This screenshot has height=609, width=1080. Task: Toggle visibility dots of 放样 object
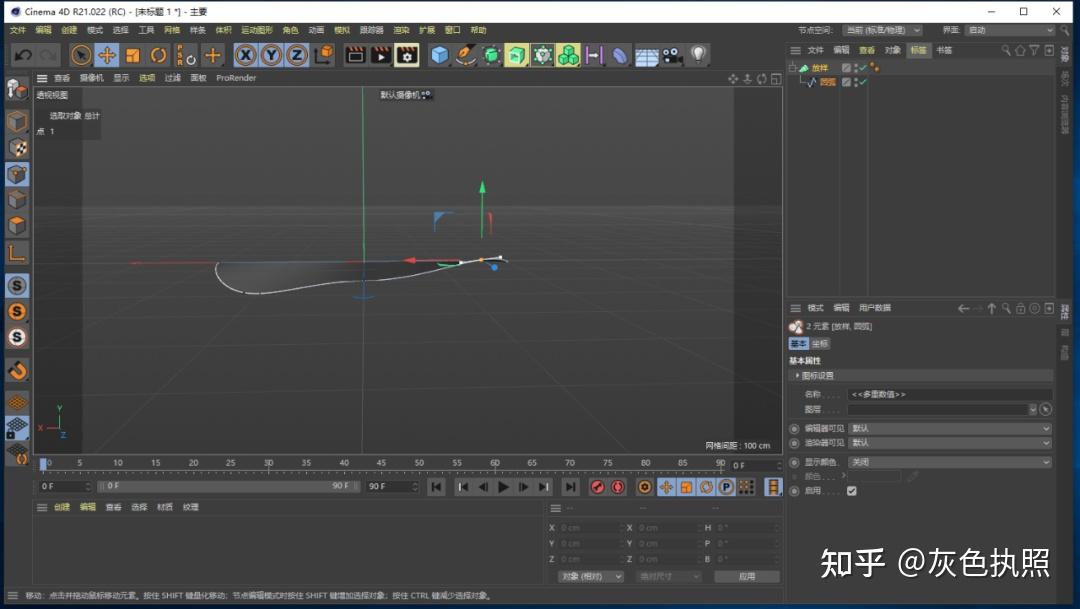point(856,68)
